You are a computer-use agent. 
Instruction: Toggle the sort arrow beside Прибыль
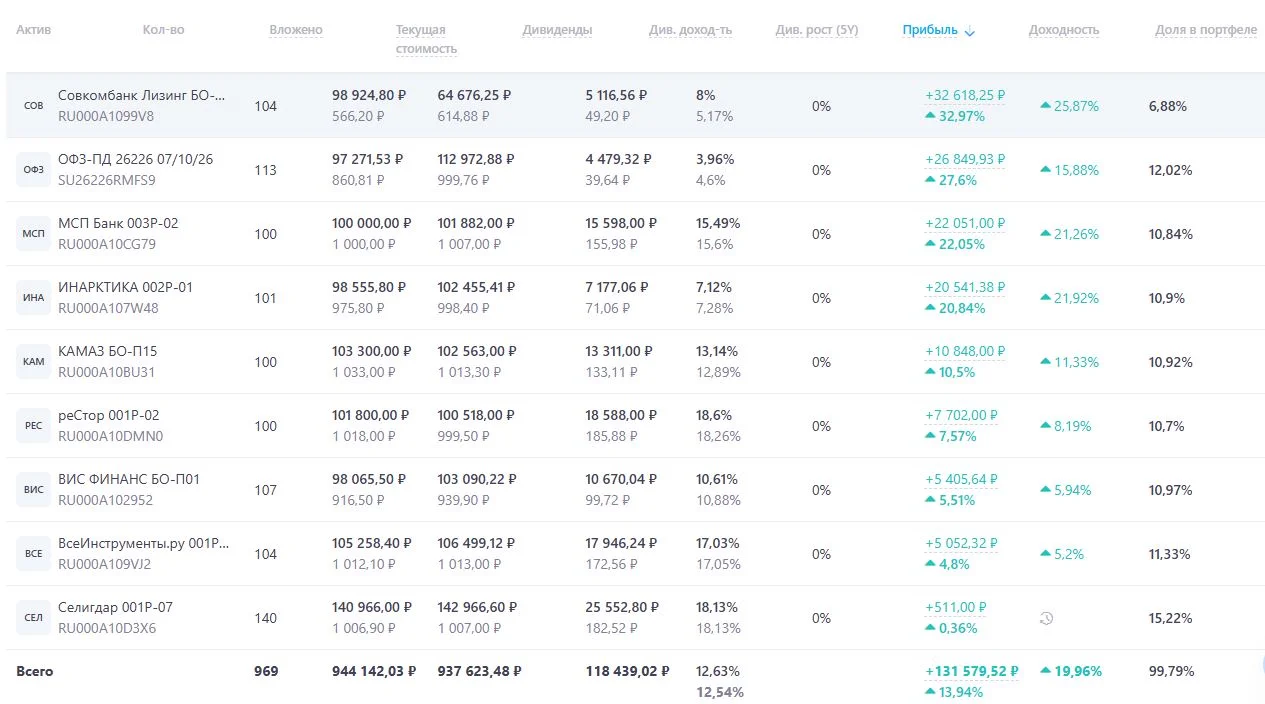(969, 31)
